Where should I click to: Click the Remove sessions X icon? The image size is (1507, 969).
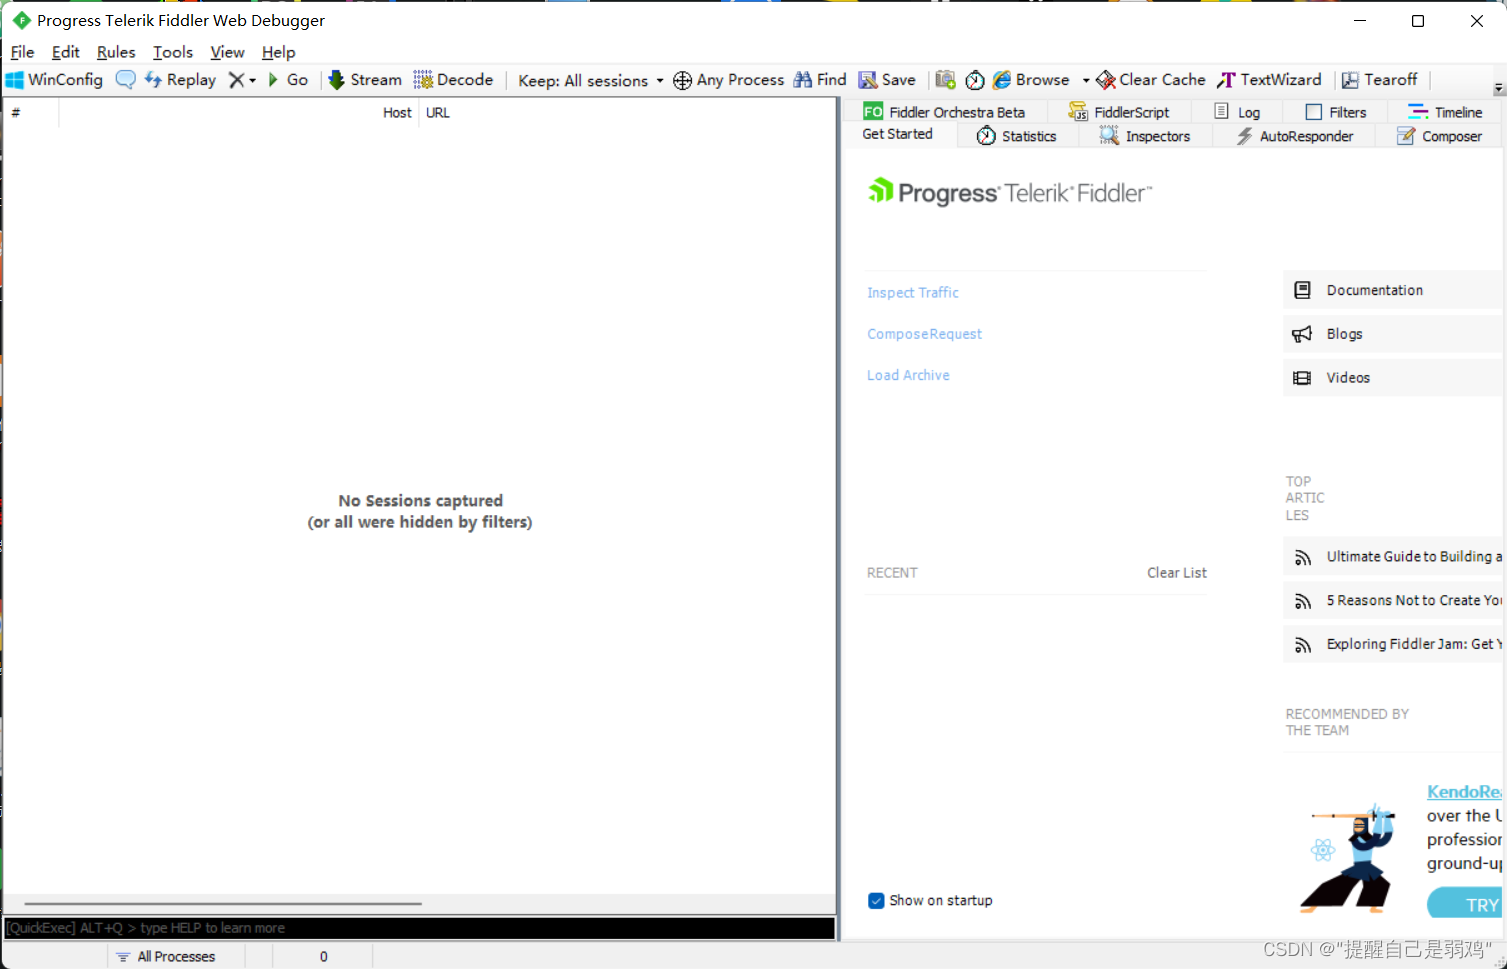pyautogui.click(x=236, y=80)
